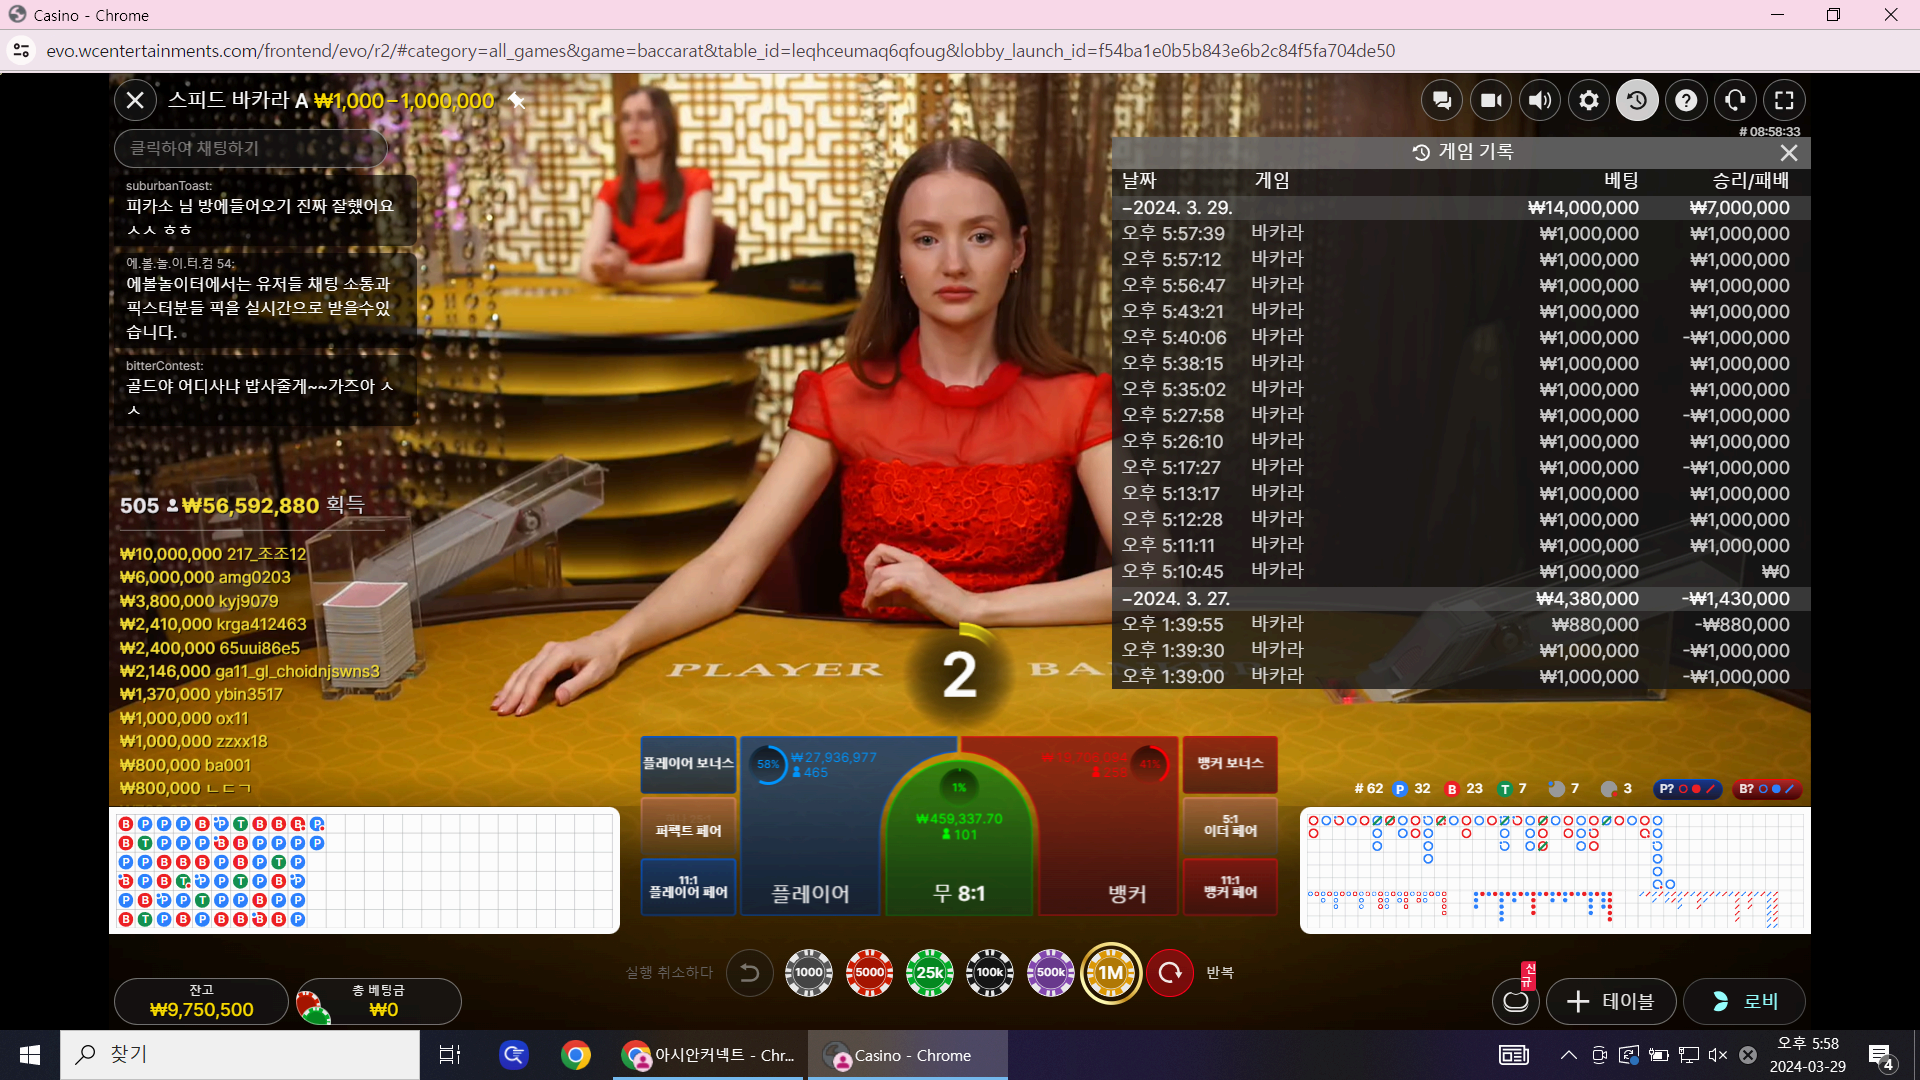
Task: Click the undo bet arrow button
Action: coord(749,972)
